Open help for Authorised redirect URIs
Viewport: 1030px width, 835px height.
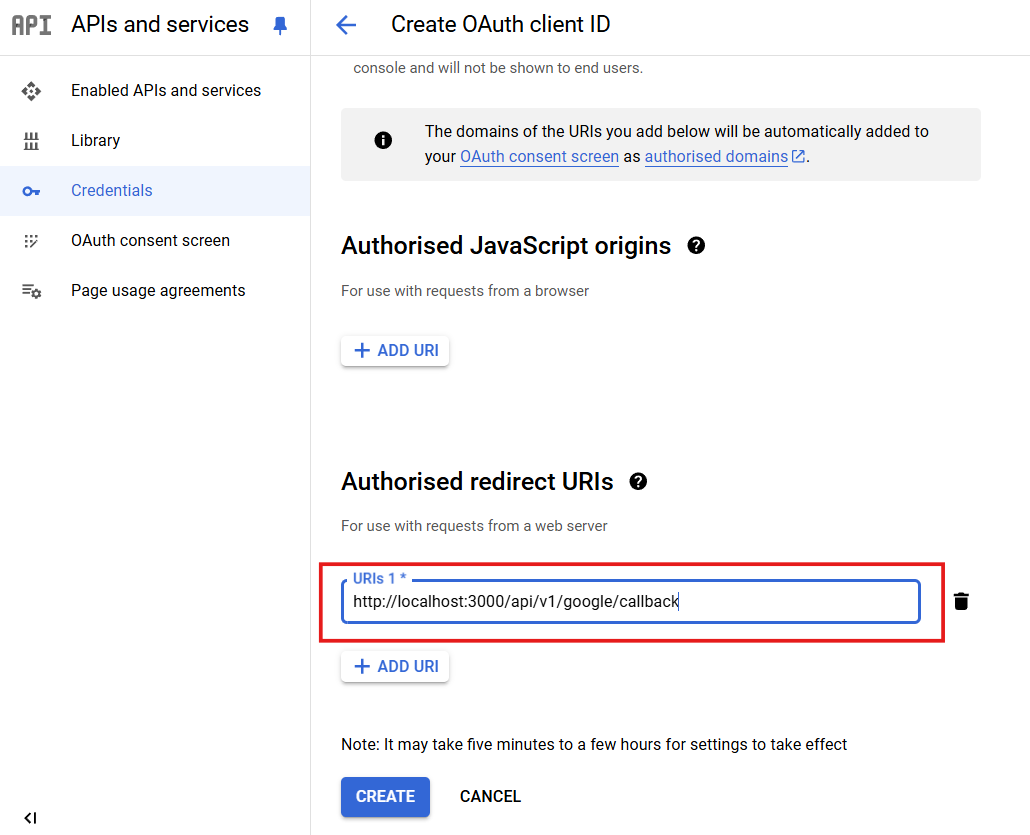[638, 481]
